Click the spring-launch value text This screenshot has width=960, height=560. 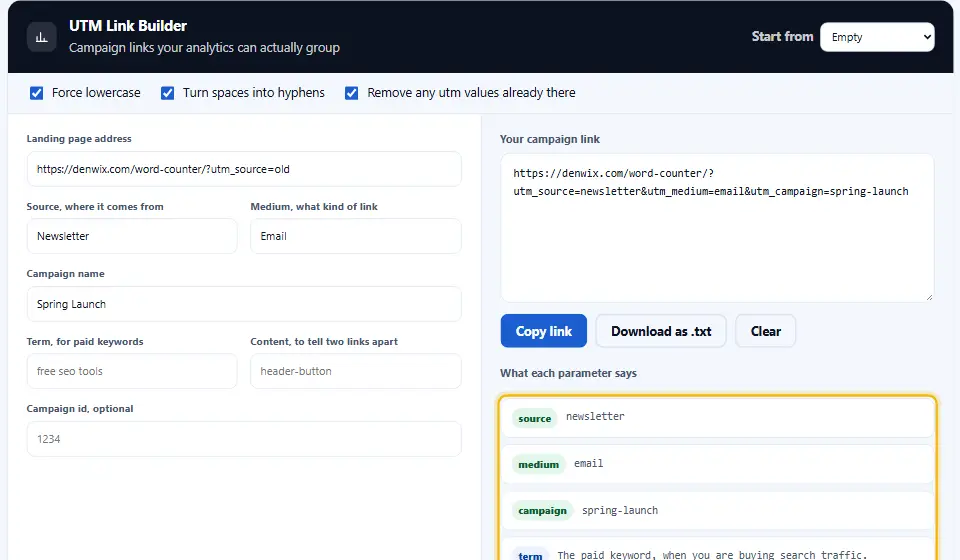(x=620, y=510)
